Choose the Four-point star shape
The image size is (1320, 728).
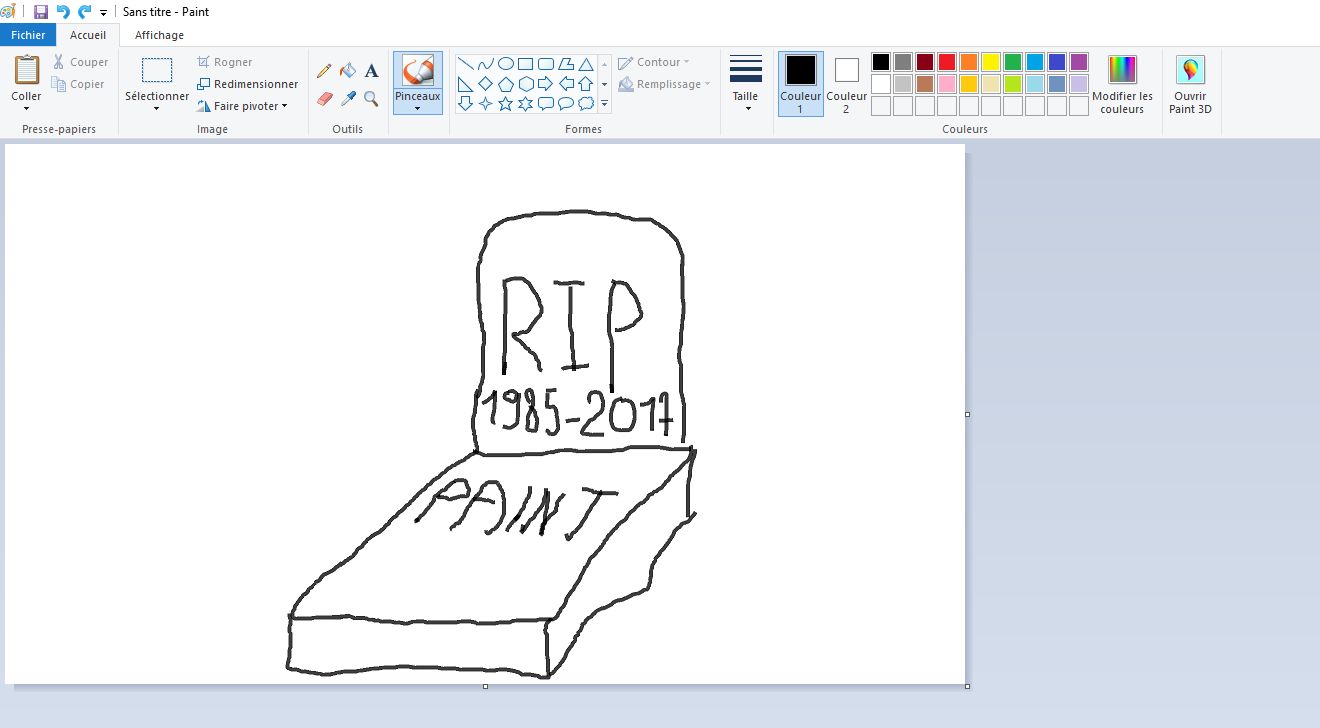coord(486,103)
